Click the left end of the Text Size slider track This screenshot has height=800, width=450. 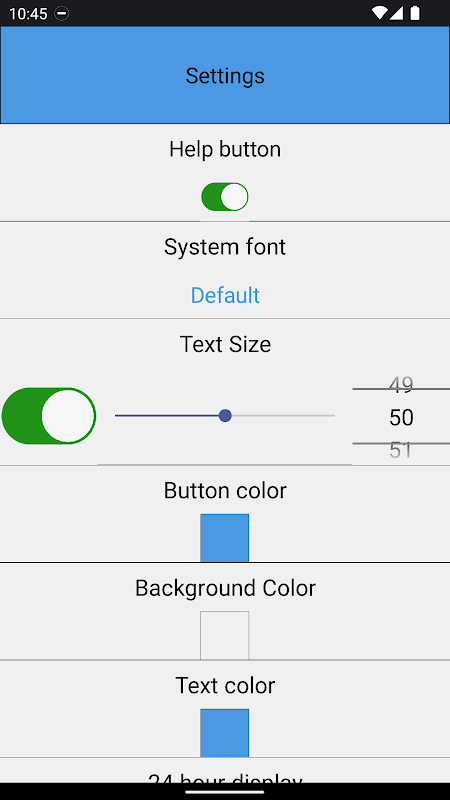click(118, 416)
